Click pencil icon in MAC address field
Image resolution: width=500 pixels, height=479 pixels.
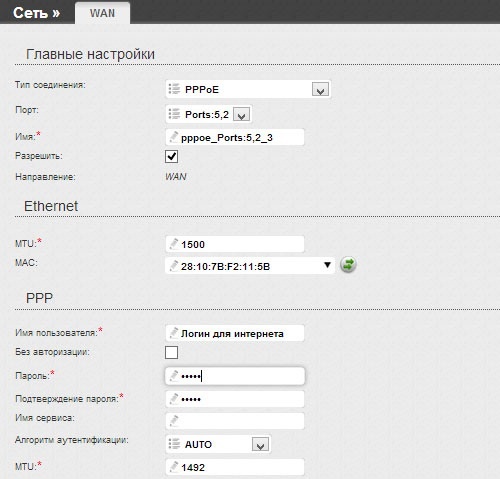(174, 266)
